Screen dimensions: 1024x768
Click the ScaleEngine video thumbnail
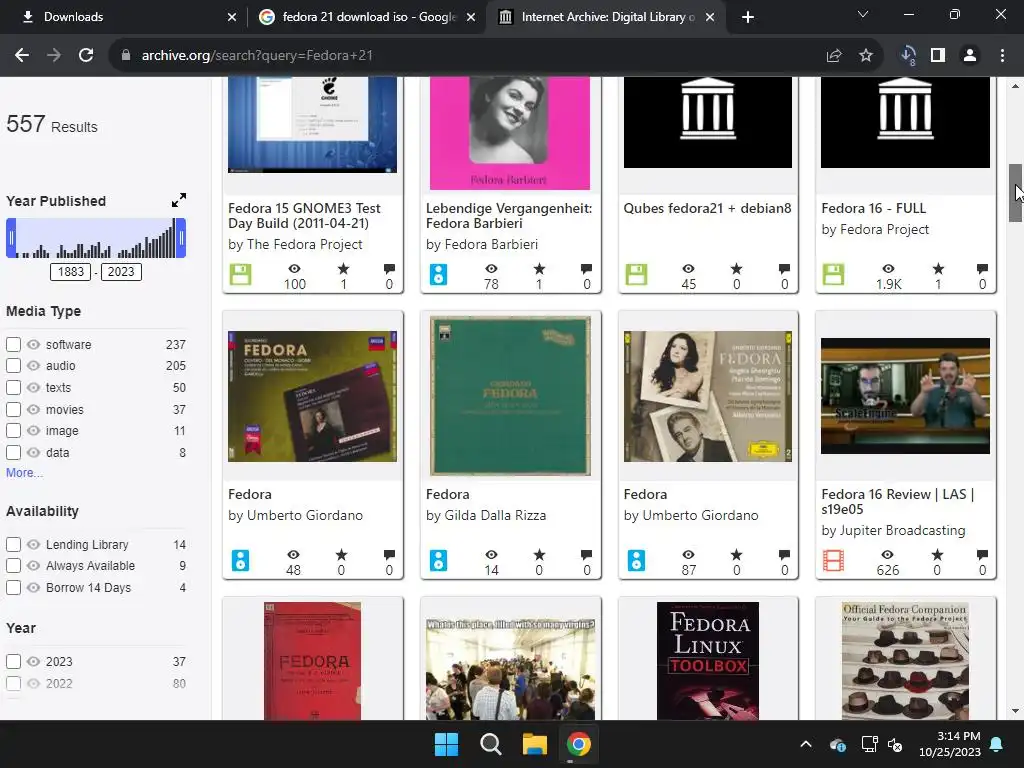(905, 396)
